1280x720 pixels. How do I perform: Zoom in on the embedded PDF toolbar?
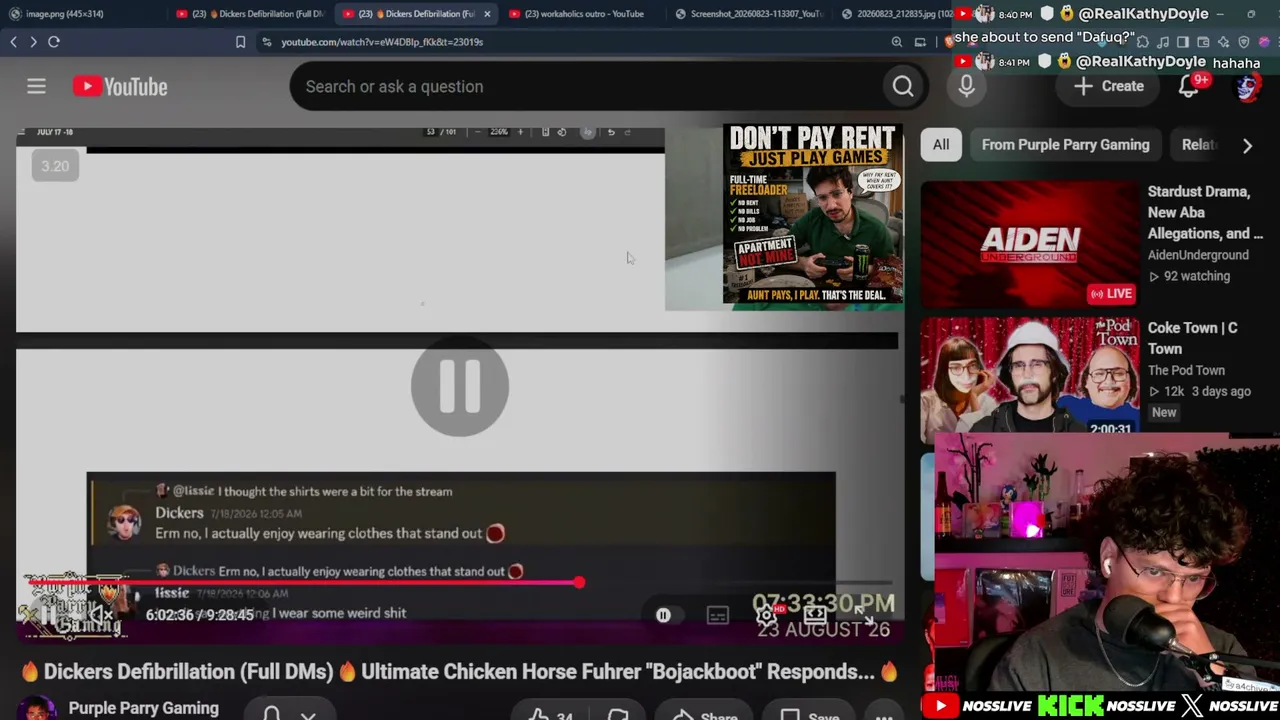[x=520, y=132]
